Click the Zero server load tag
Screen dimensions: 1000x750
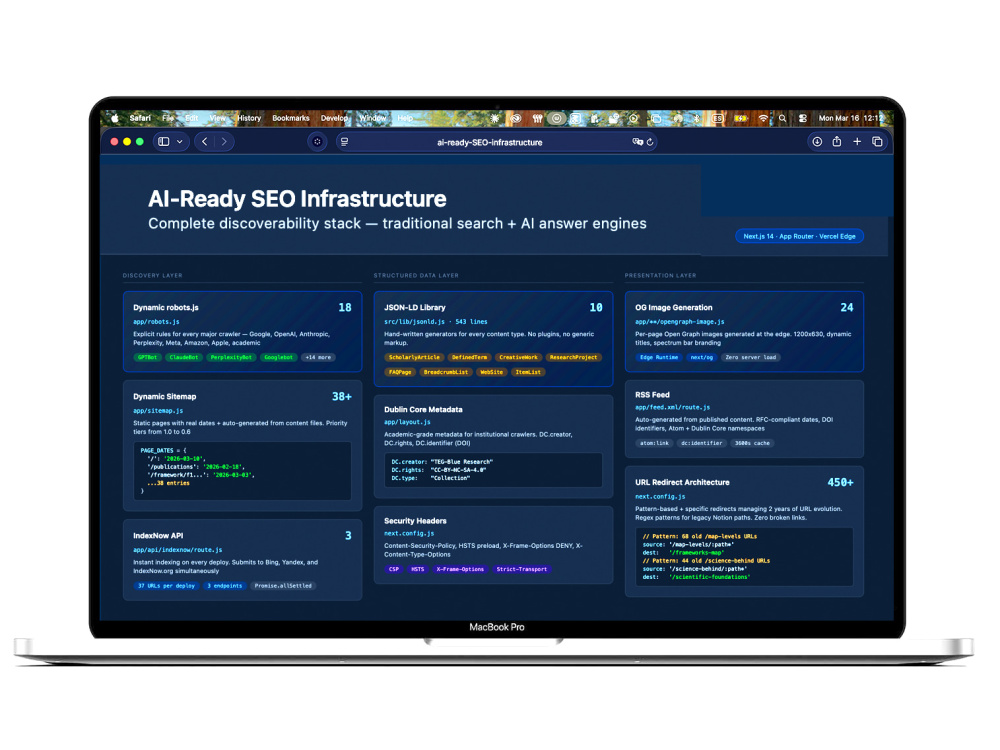[x=751, y=357]
